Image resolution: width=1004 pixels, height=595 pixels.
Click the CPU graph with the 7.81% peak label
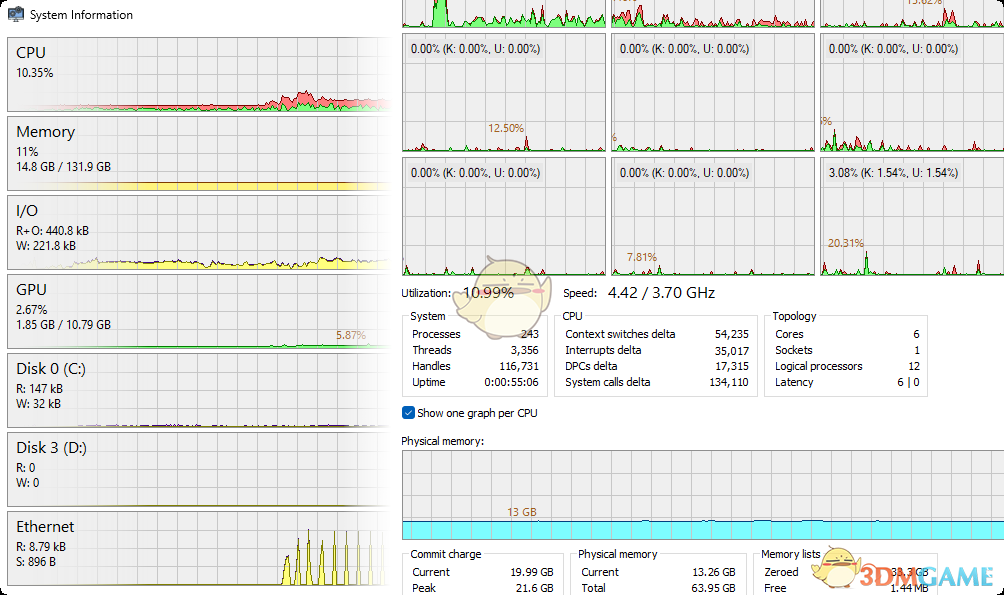coord(712,216)
